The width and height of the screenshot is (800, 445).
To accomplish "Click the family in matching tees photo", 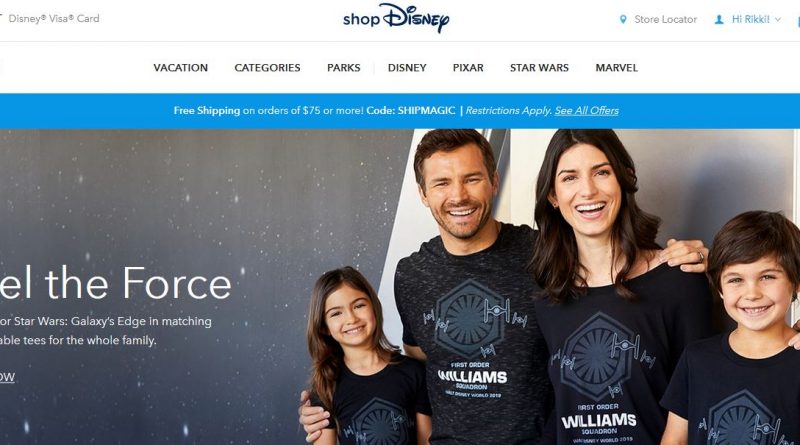I will click(551, 287).
